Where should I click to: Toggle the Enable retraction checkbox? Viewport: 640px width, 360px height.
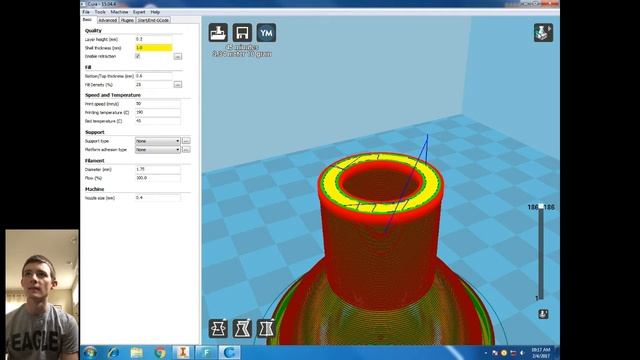tap(138, 56)
